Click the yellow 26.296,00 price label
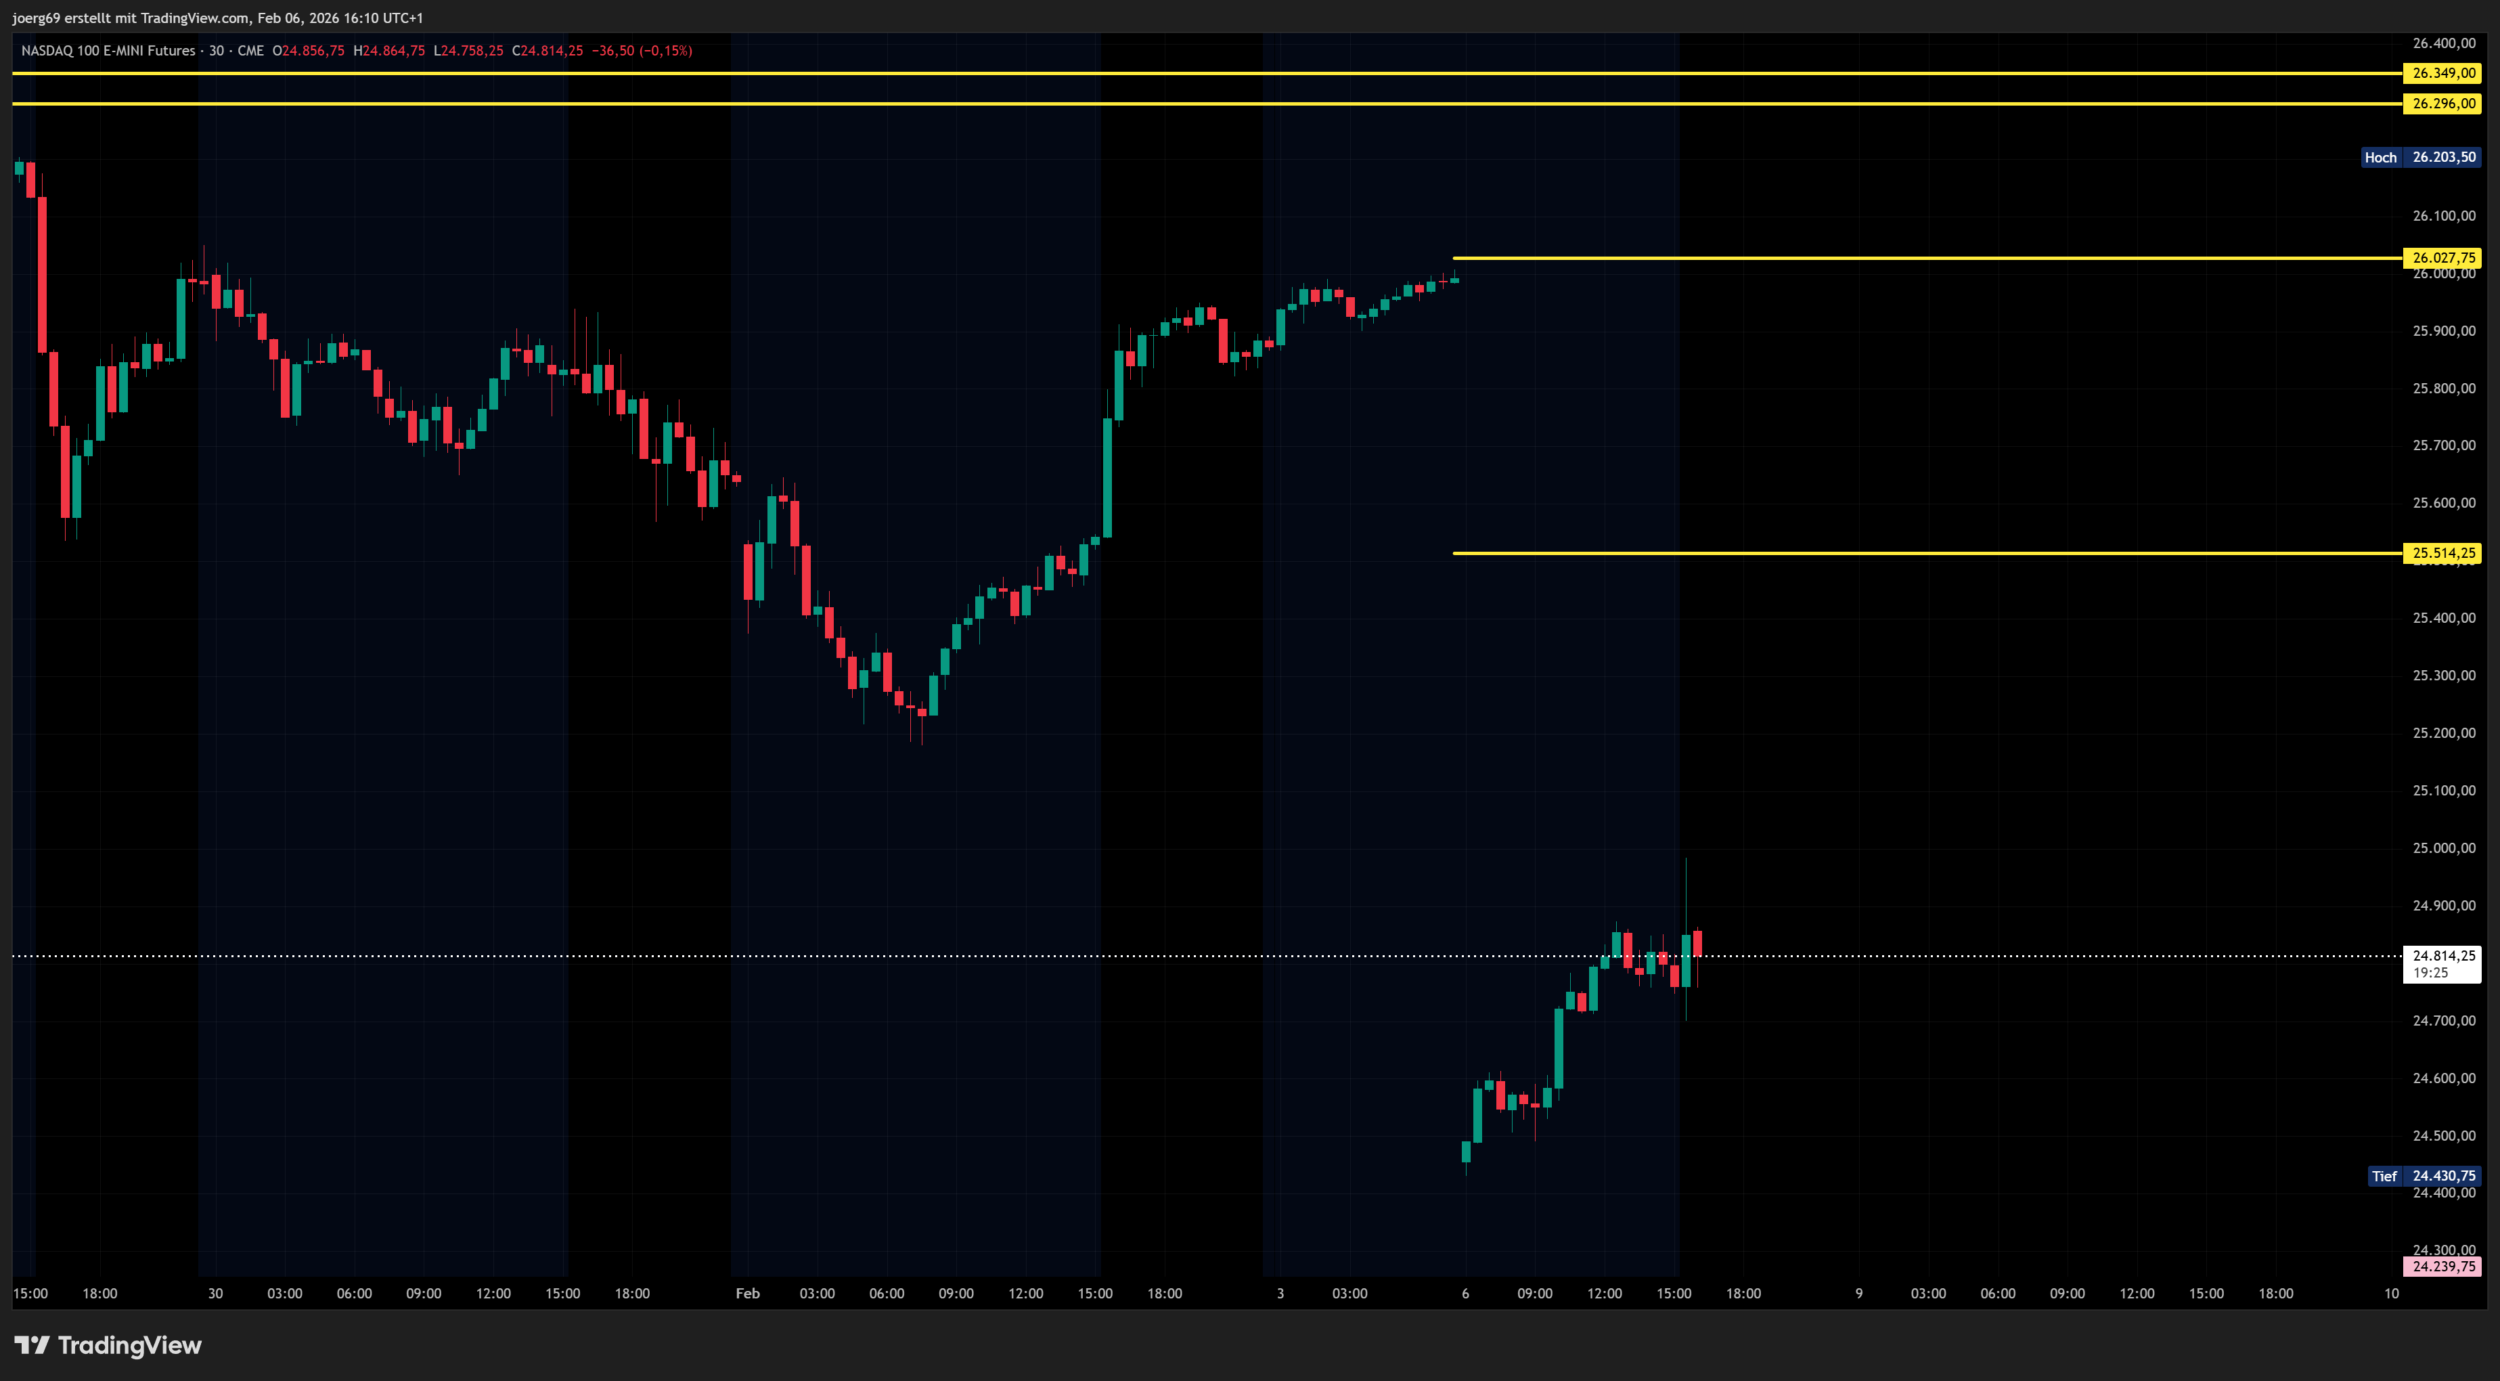The height and width of the screenshot is (1381, 2500). pos(2442,103)
